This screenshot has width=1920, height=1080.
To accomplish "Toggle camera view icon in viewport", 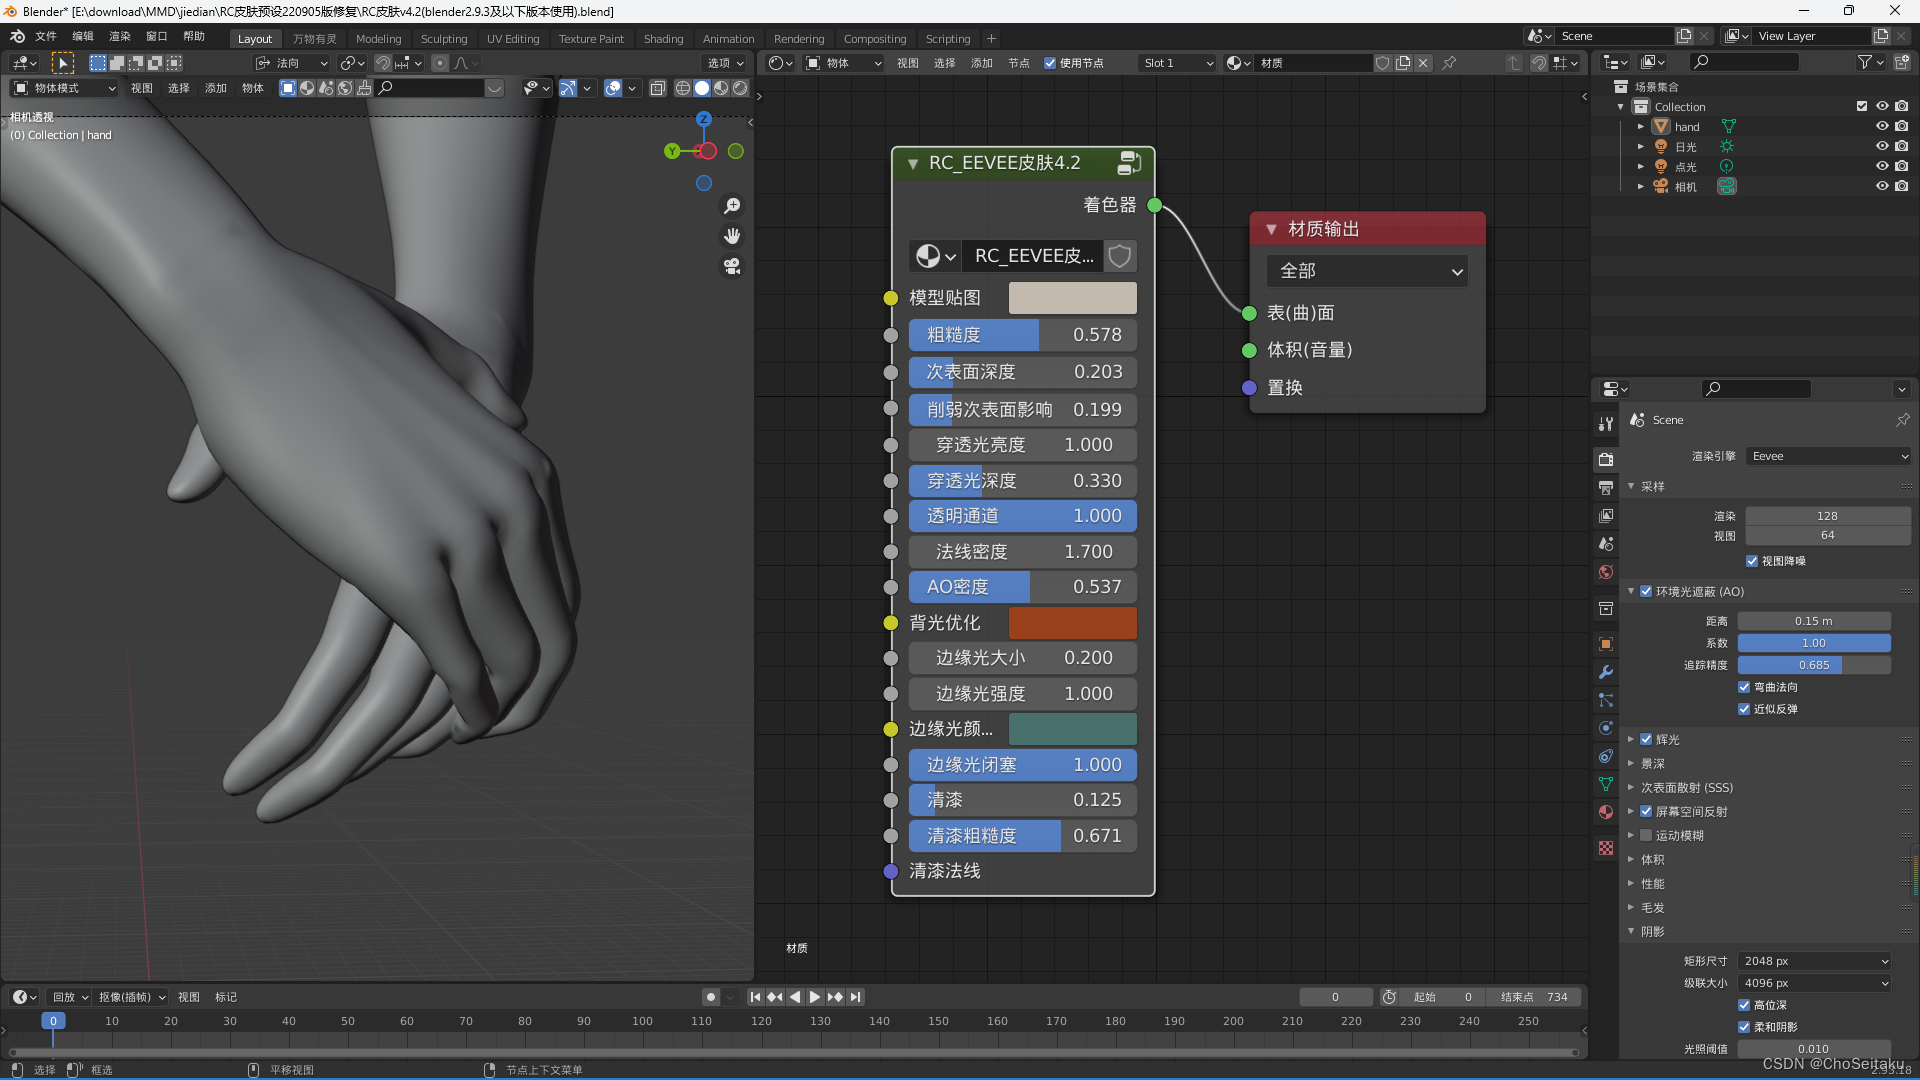I will (732, 267).
